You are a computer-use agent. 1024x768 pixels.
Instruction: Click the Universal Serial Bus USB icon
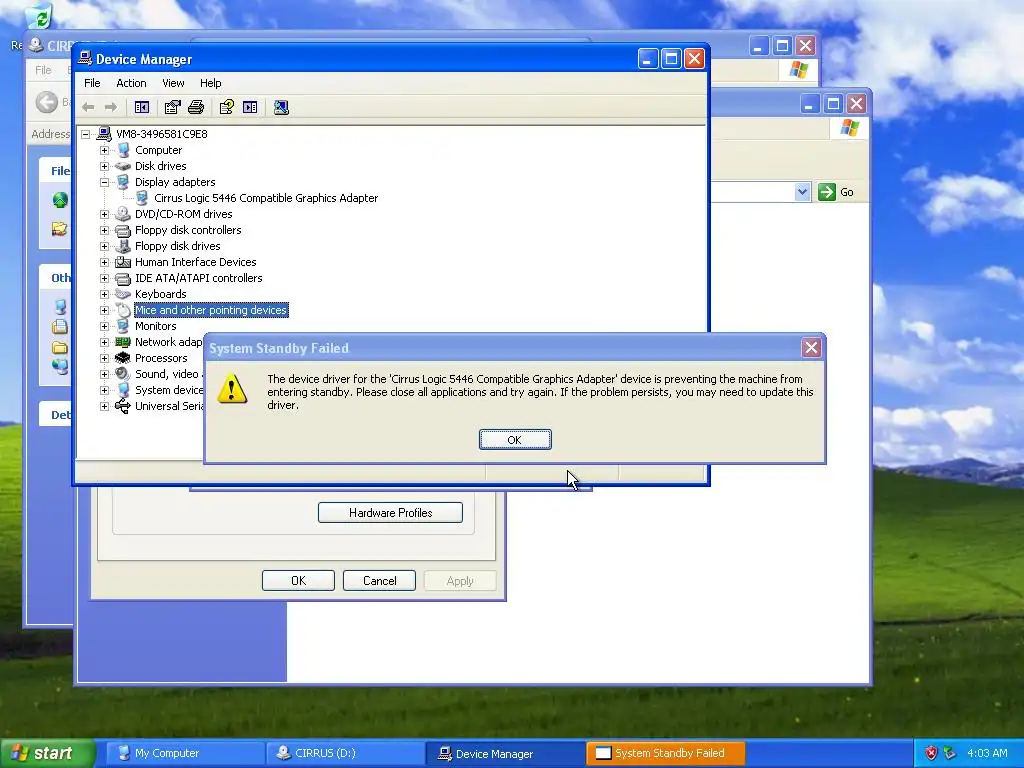(x=123, y=406)
